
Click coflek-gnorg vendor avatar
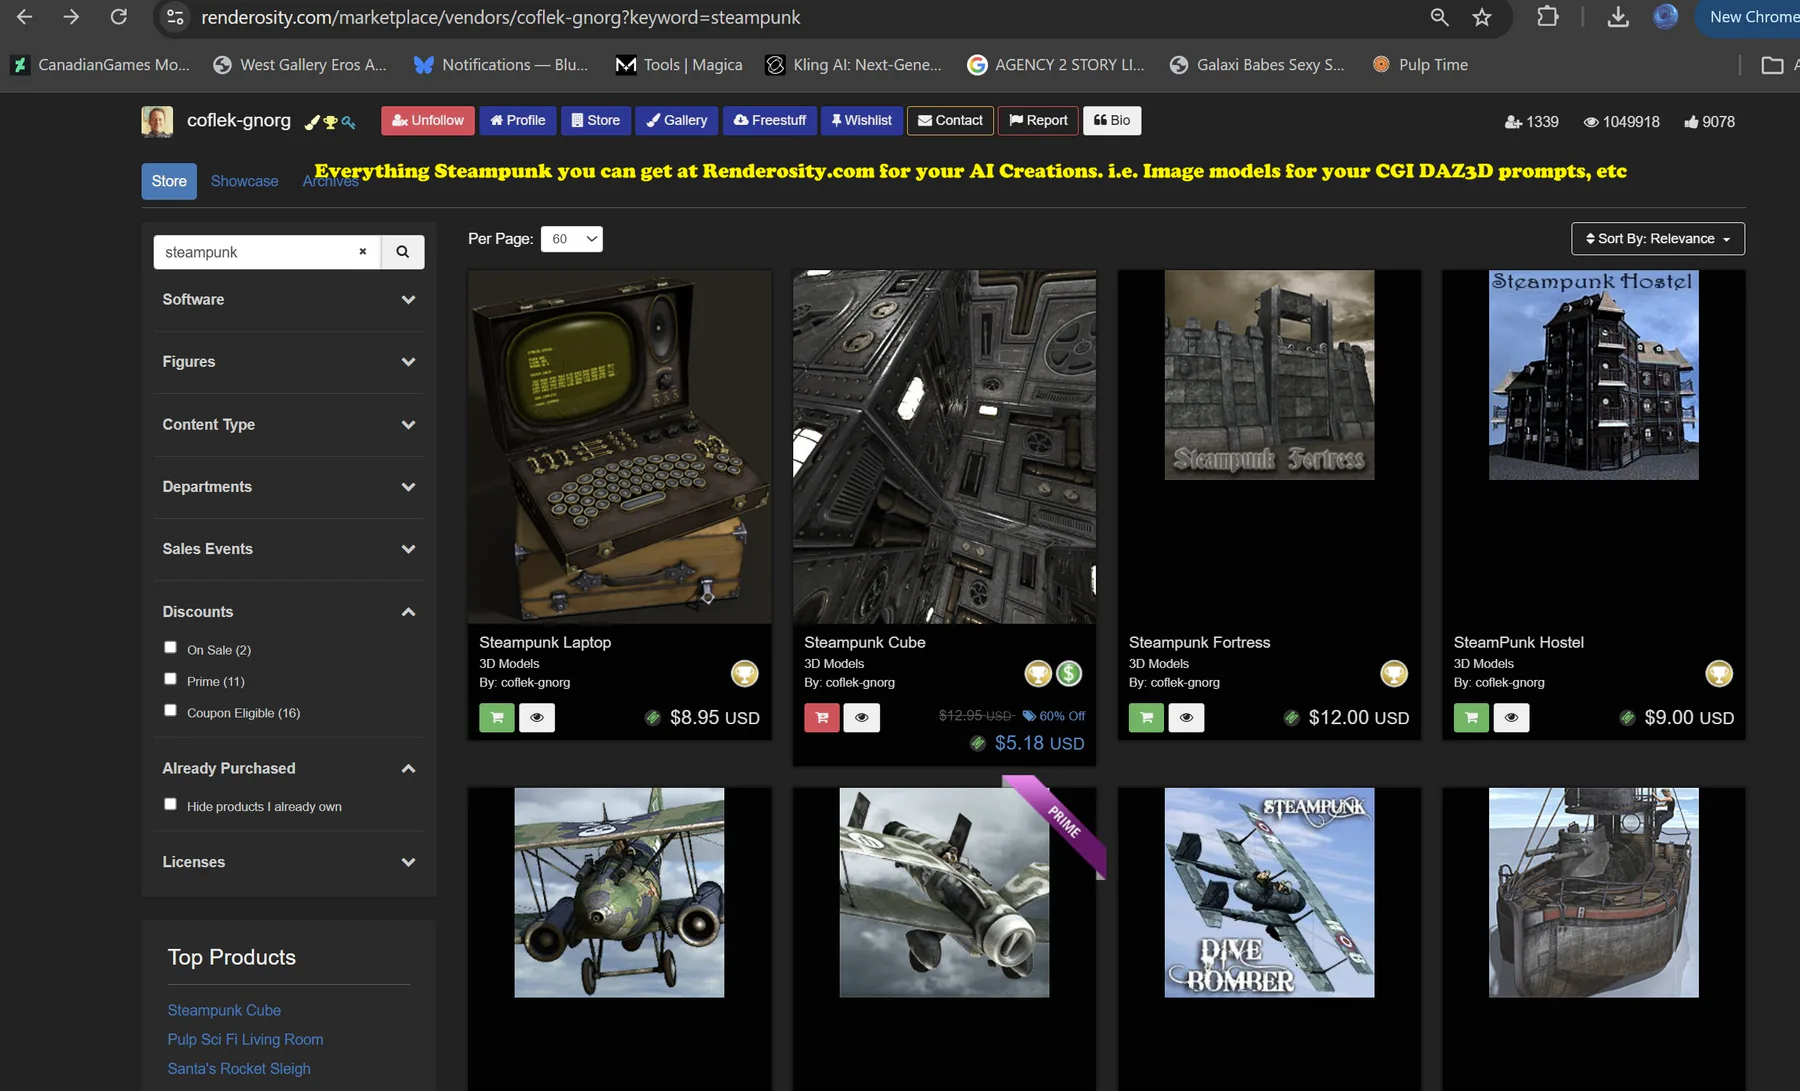[x=157, y=121]
